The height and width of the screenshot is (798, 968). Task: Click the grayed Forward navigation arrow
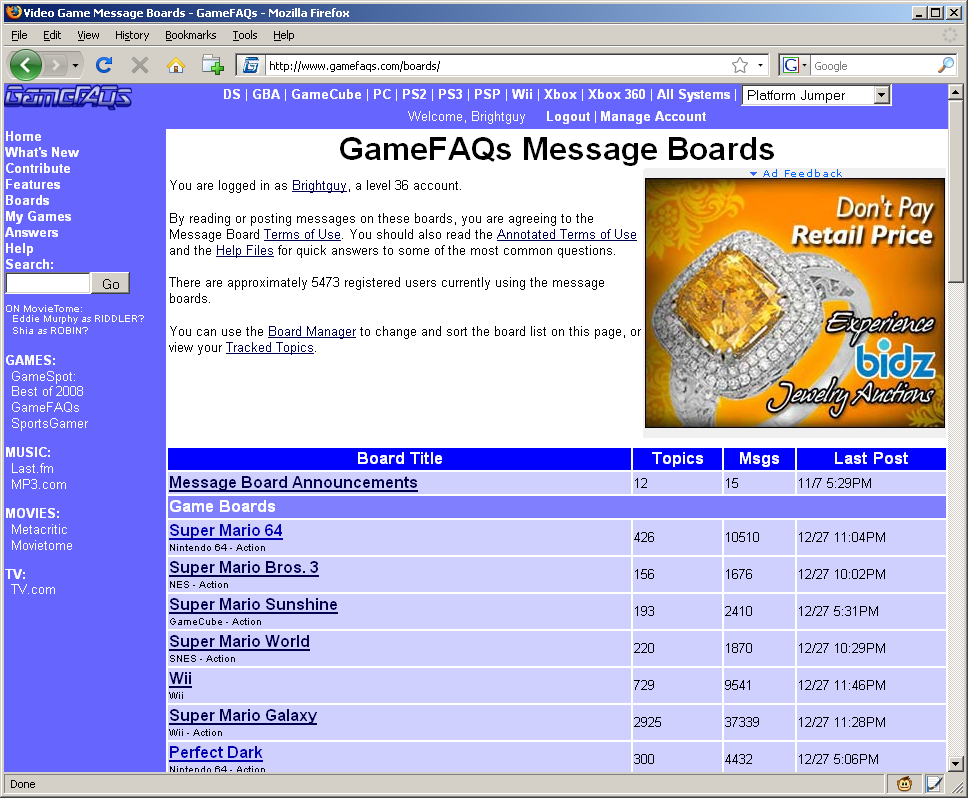(x=56, y=65)
